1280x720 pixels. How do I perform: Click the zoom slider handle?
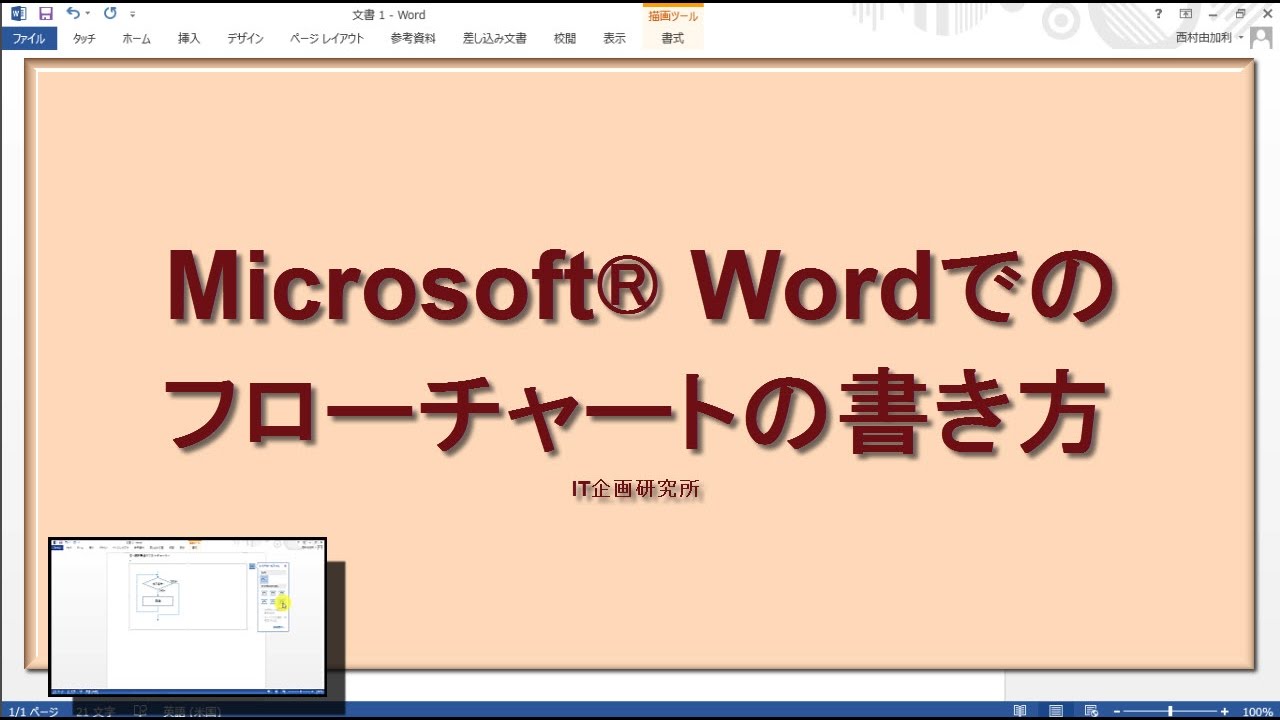pyautogui.click(x=1170, y=711)
